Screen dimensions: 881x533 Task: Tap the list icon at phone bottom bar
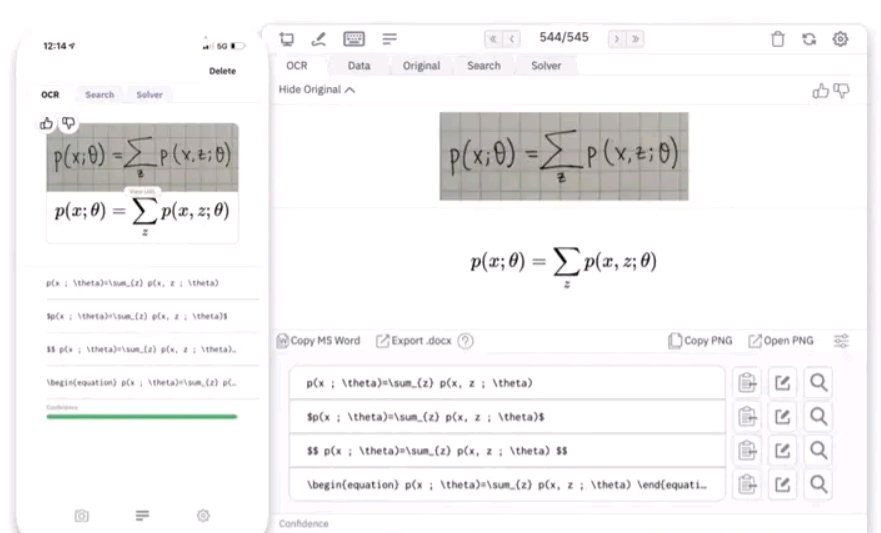tap(142, 516)
